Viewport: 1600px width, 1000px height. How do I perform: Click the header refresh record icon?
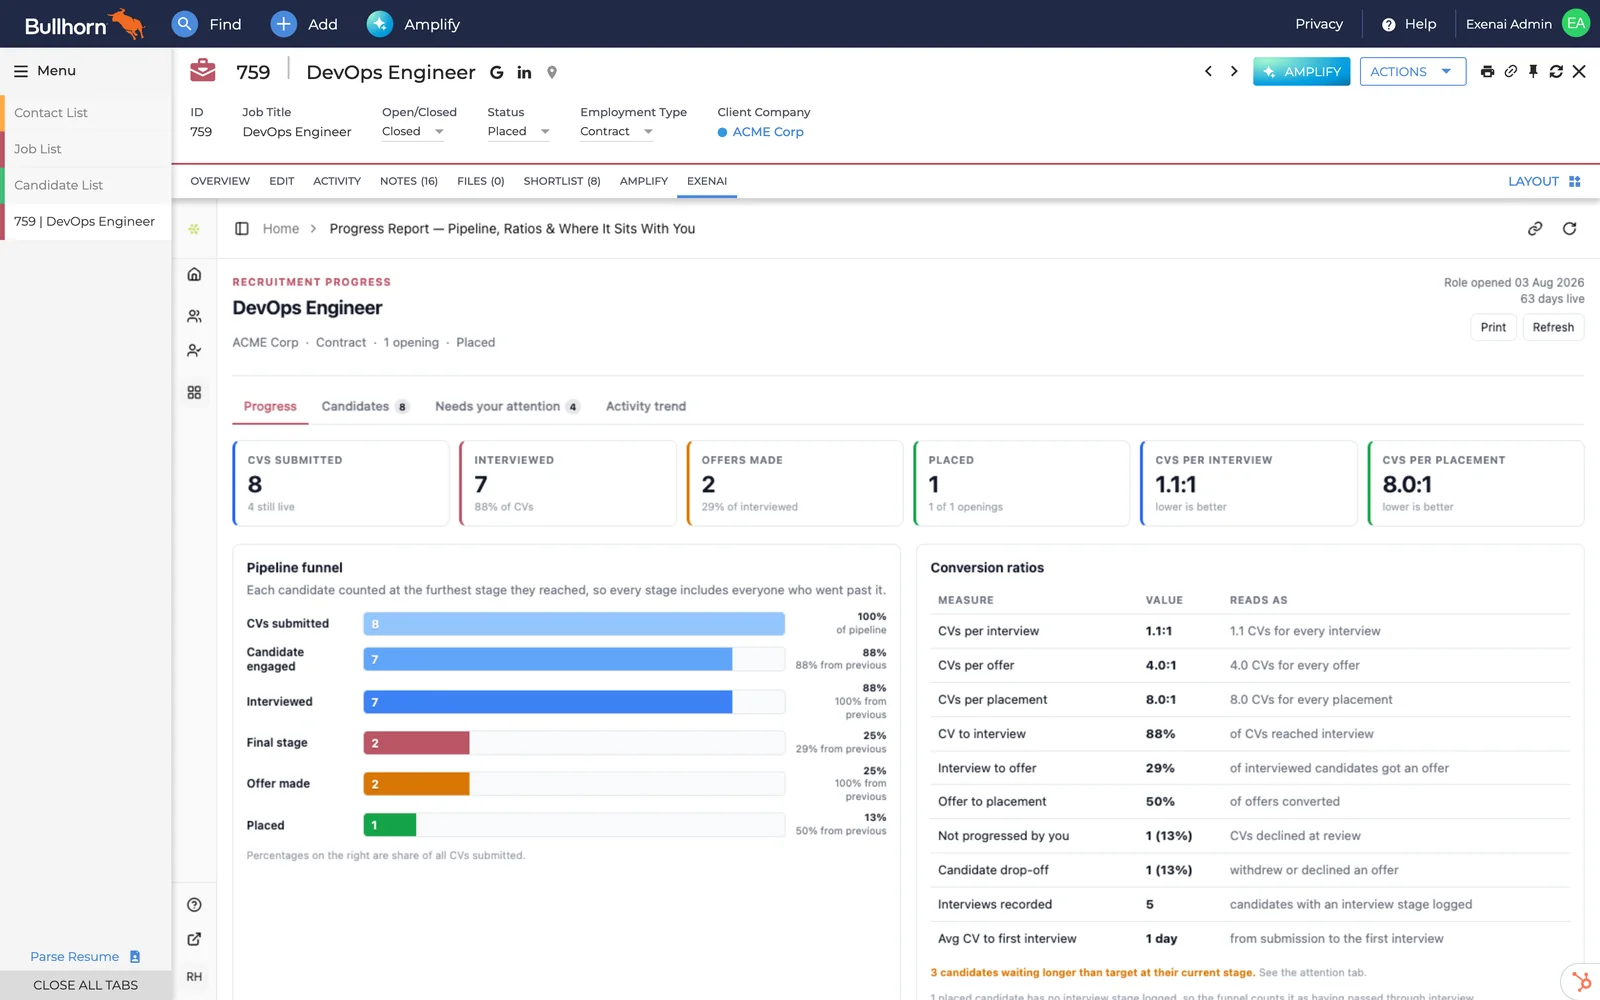coord(1556,71)
